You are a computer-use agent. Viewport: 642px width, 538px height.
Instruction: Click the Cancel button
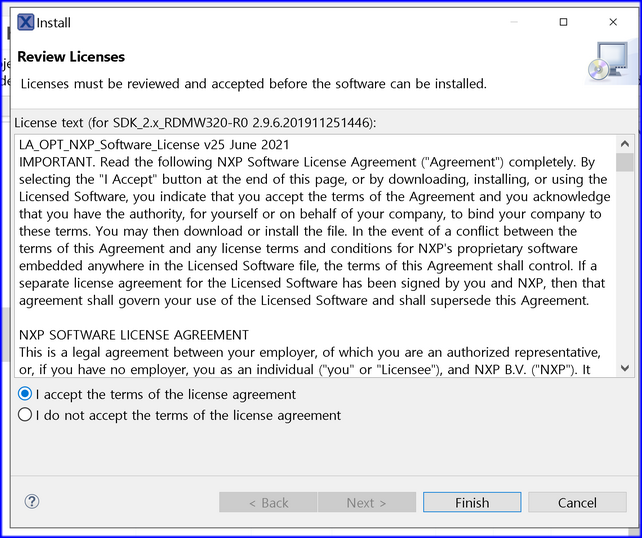click(x=577, y=502)
